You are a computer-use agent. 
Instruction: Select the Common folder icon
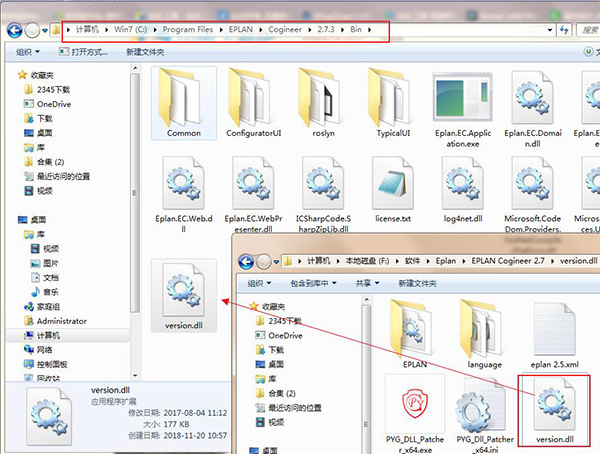pos(184,102)
